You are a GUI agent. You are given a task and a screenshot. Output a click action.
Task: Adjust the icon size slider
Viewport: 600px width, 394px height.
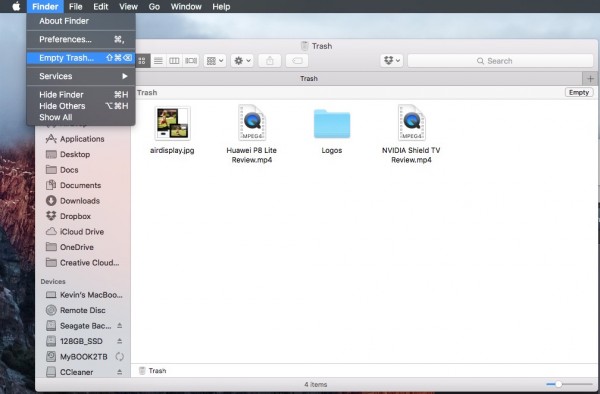click(569, 384)
